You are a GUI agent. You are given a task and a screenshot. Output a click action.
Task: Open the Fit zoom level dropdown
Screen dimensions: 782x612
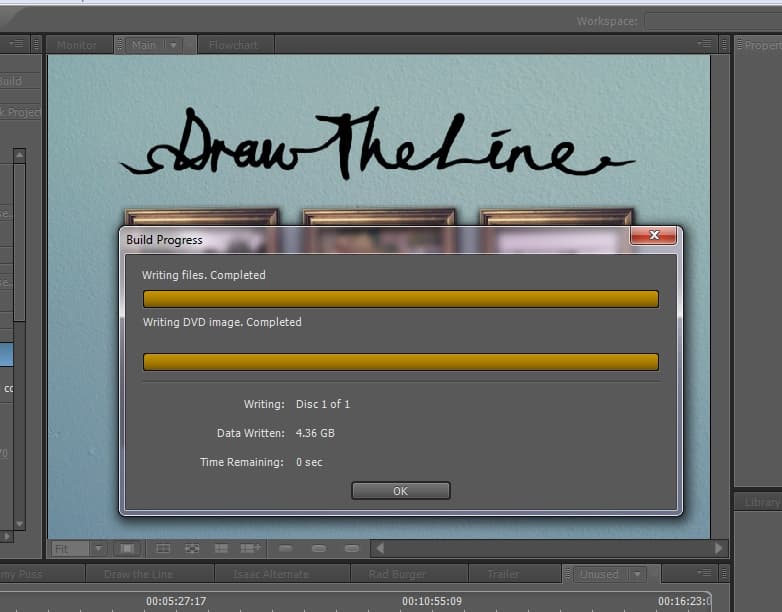tap(98, 548)
